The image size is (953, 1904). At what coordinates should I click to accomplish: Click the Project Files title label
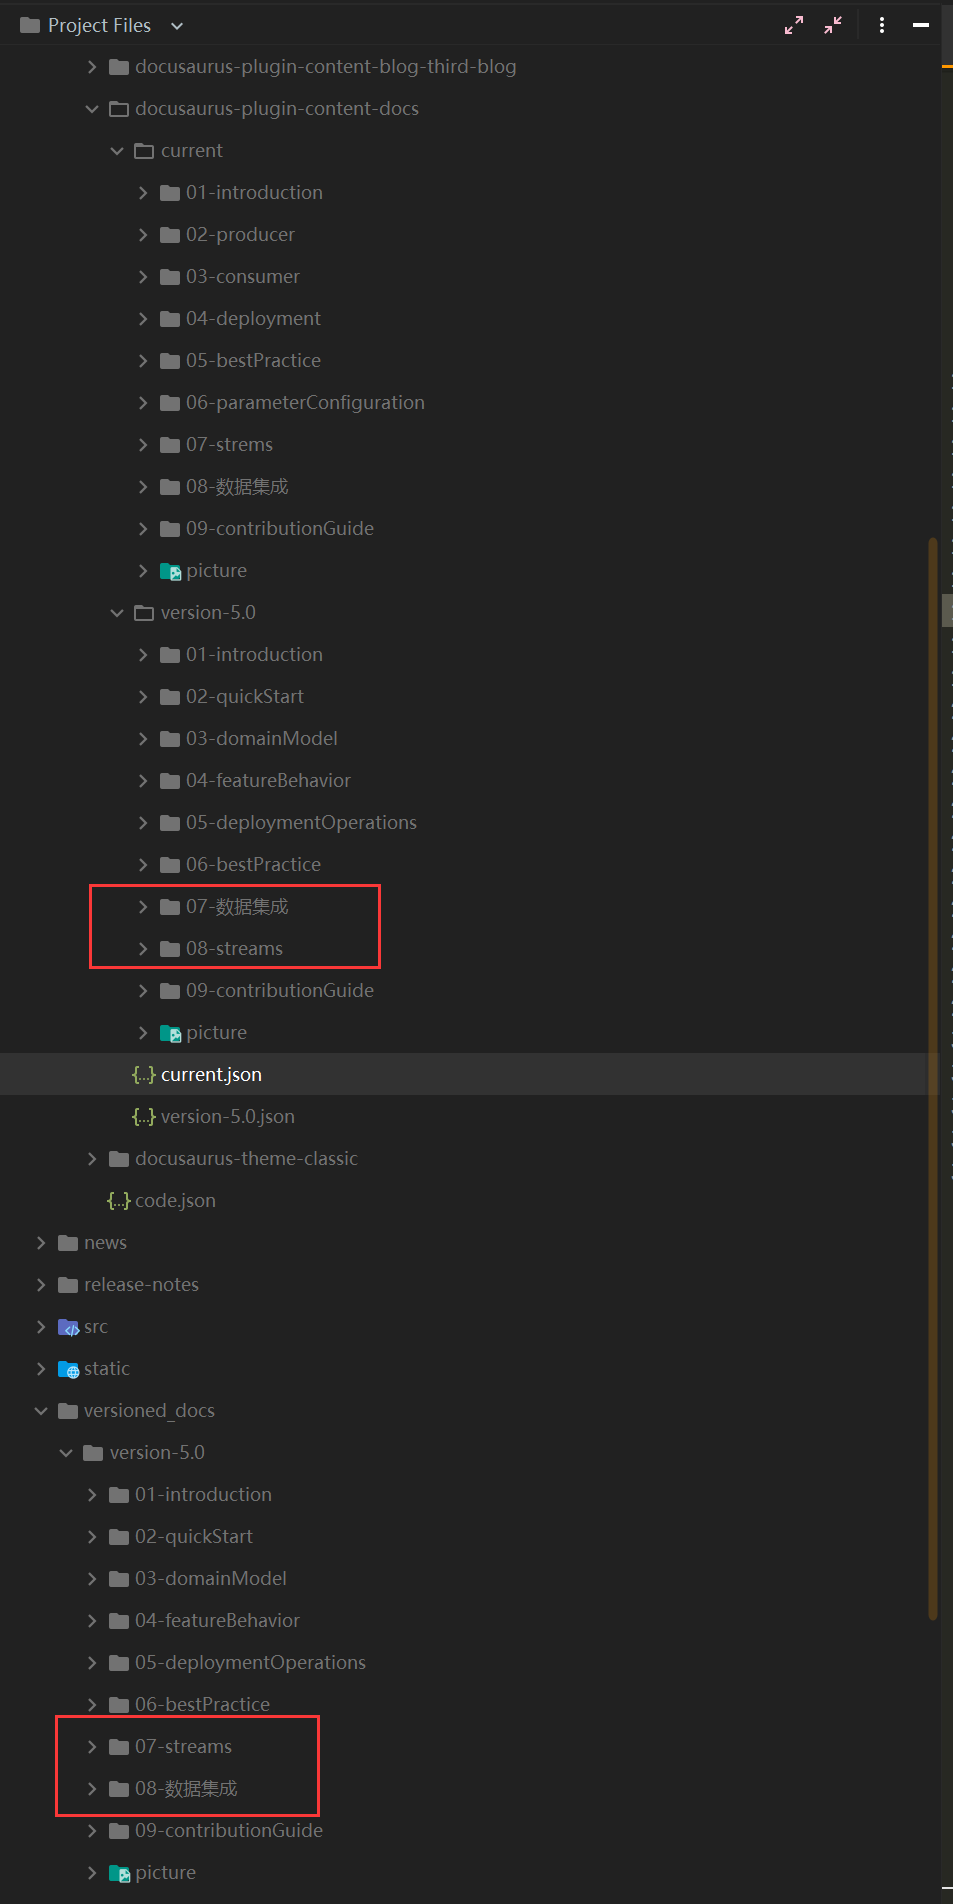click(99, 26)
